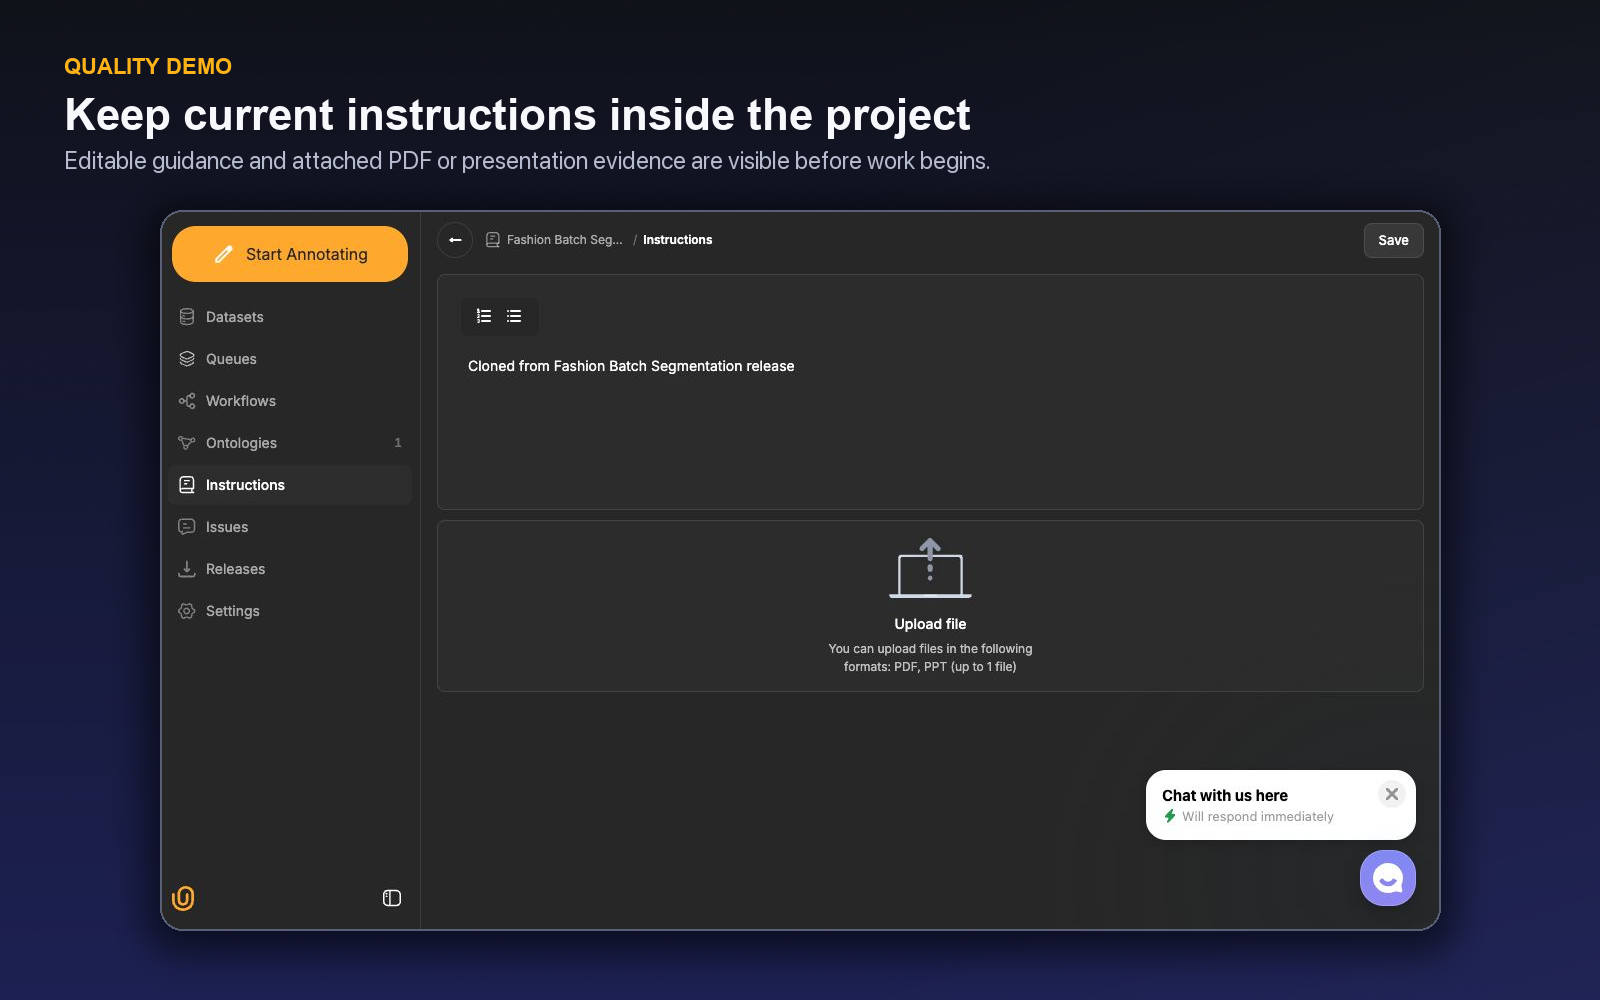Open the Workflows section

tap(290, 401)
